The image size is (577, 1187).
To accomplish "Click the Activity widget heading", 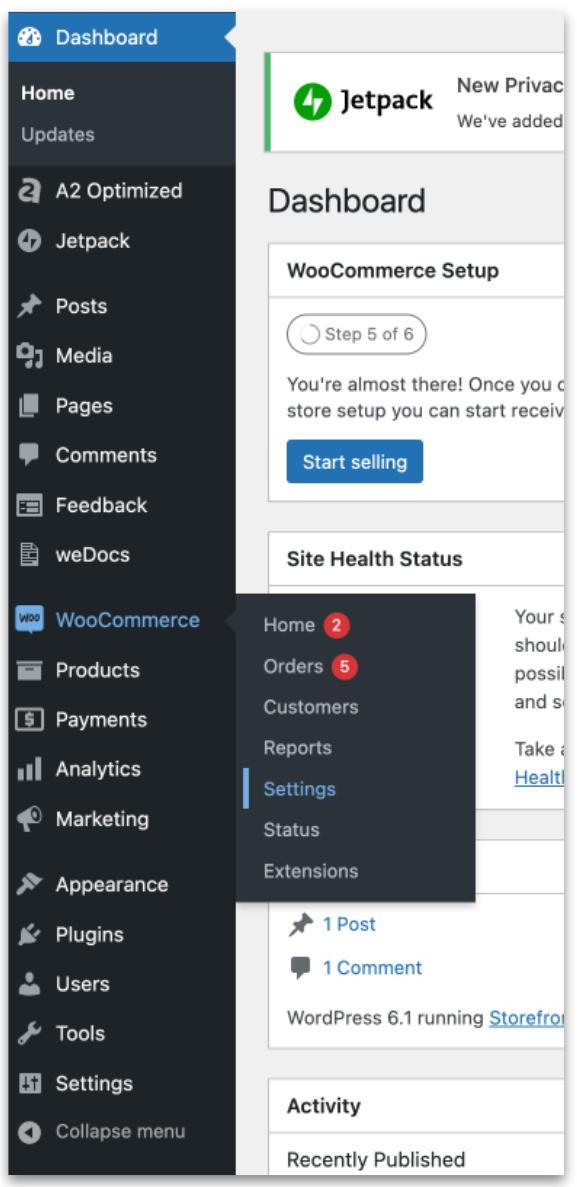I will click(x=323, y=1106).
